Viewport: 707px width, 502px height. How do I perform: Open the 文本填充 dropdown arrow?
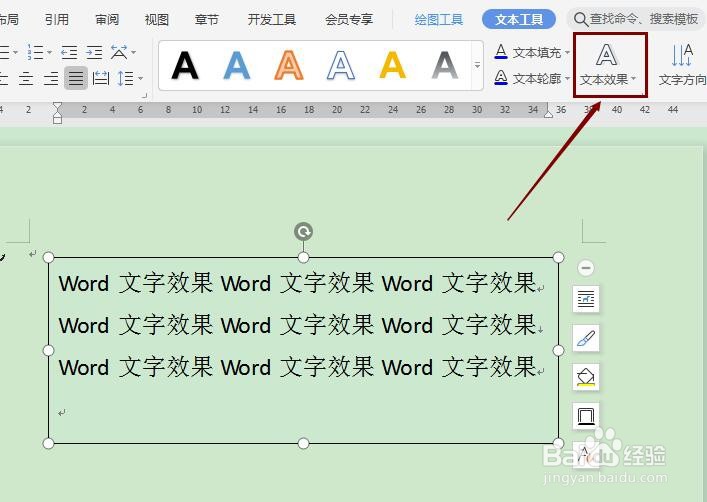[x=567, y=53]
